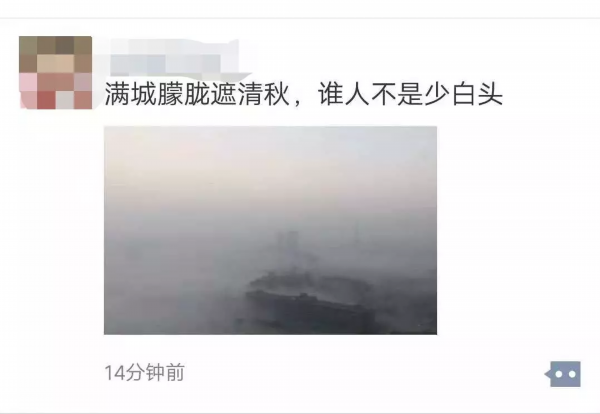Click the phrase 谁人不是少白头
The width and height of the screenshot is (600, 414).
coord(410,93)
